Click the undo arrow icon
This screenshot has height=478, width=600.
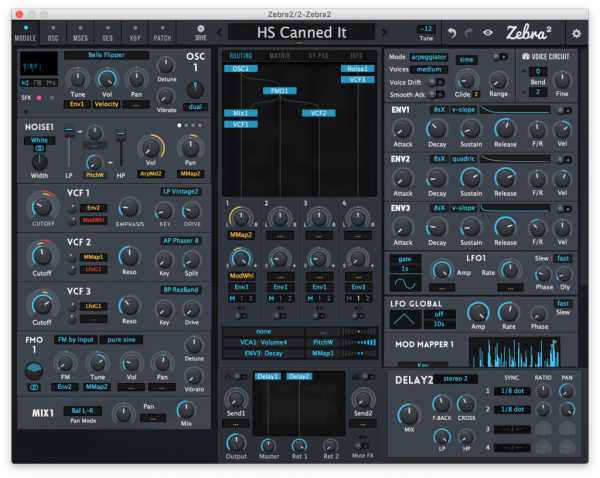coord(452,33)
